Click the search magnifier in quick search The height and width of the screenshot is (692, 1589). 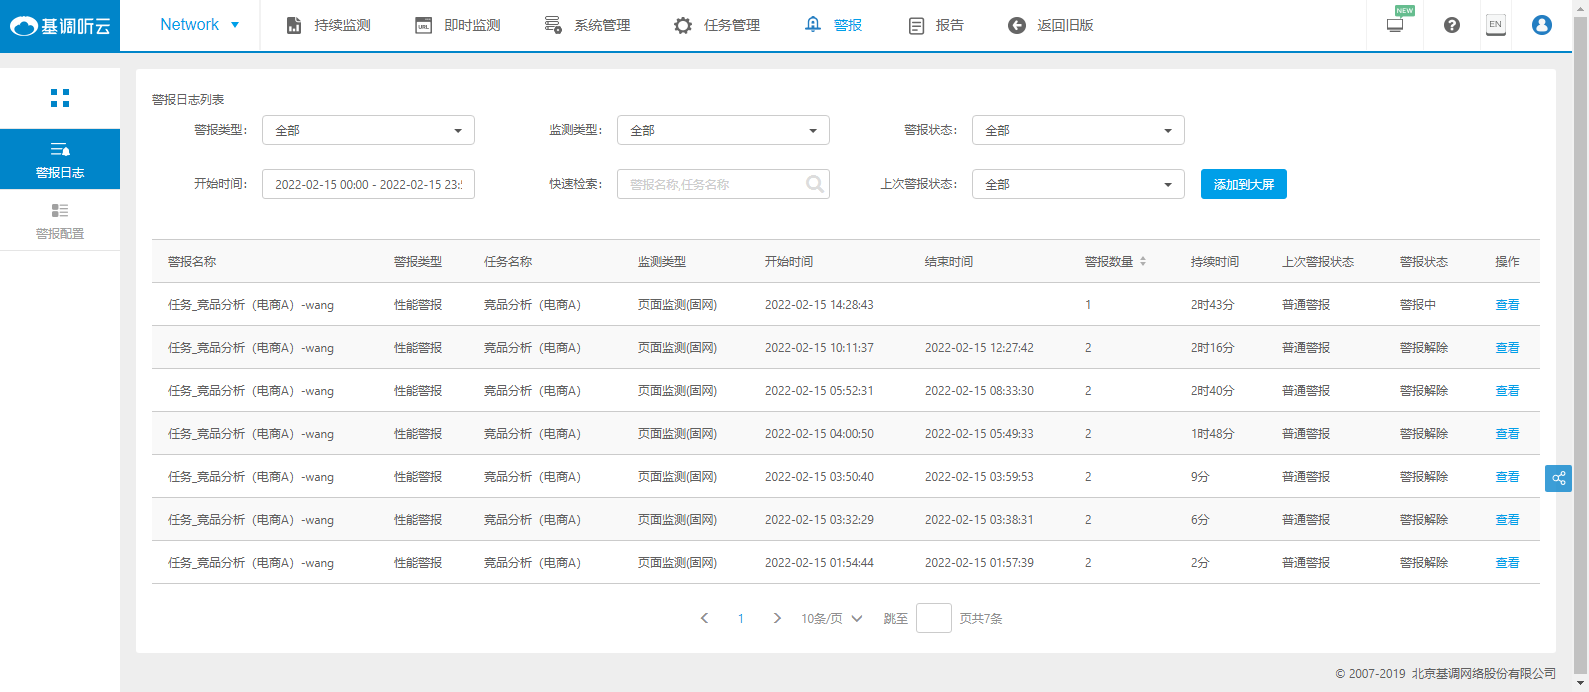(815, 184)
